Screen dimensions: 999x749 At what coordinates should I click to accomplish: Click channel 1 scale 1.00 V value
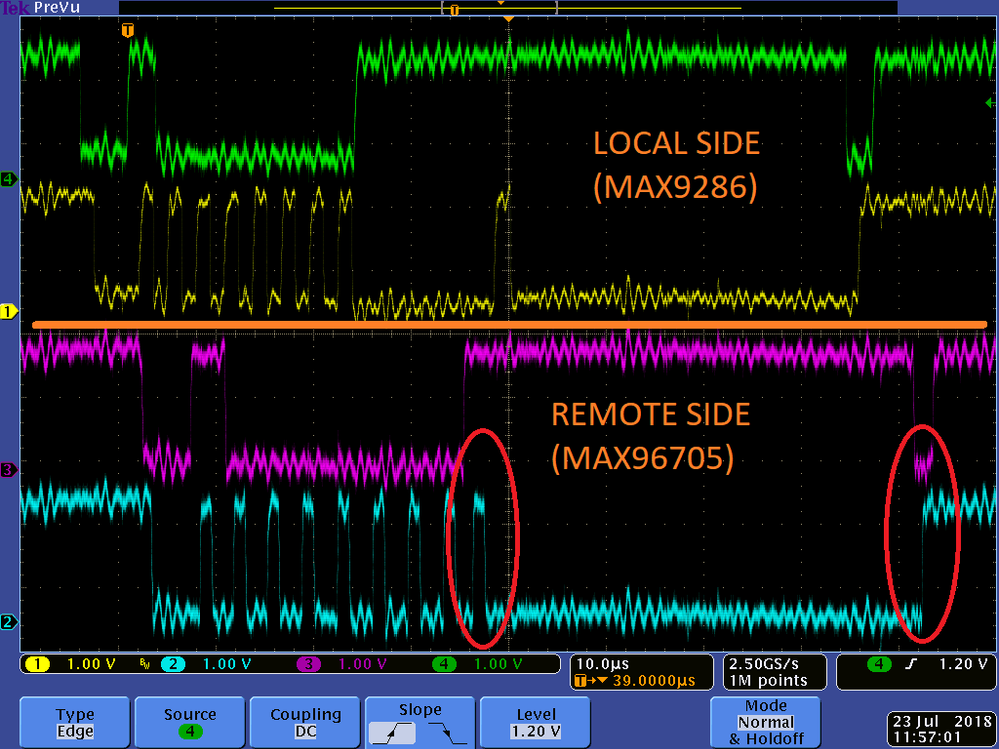[x=91, y=664]
